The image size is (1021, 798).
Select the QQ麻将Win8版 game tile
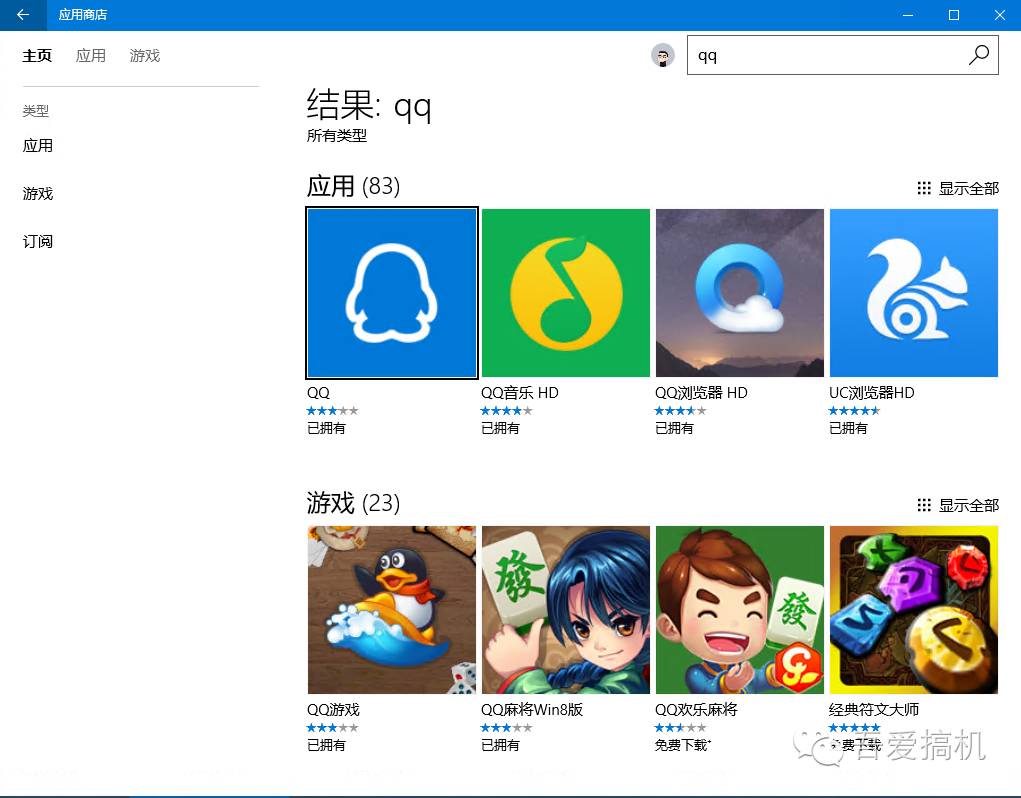[x=565, y=609]
